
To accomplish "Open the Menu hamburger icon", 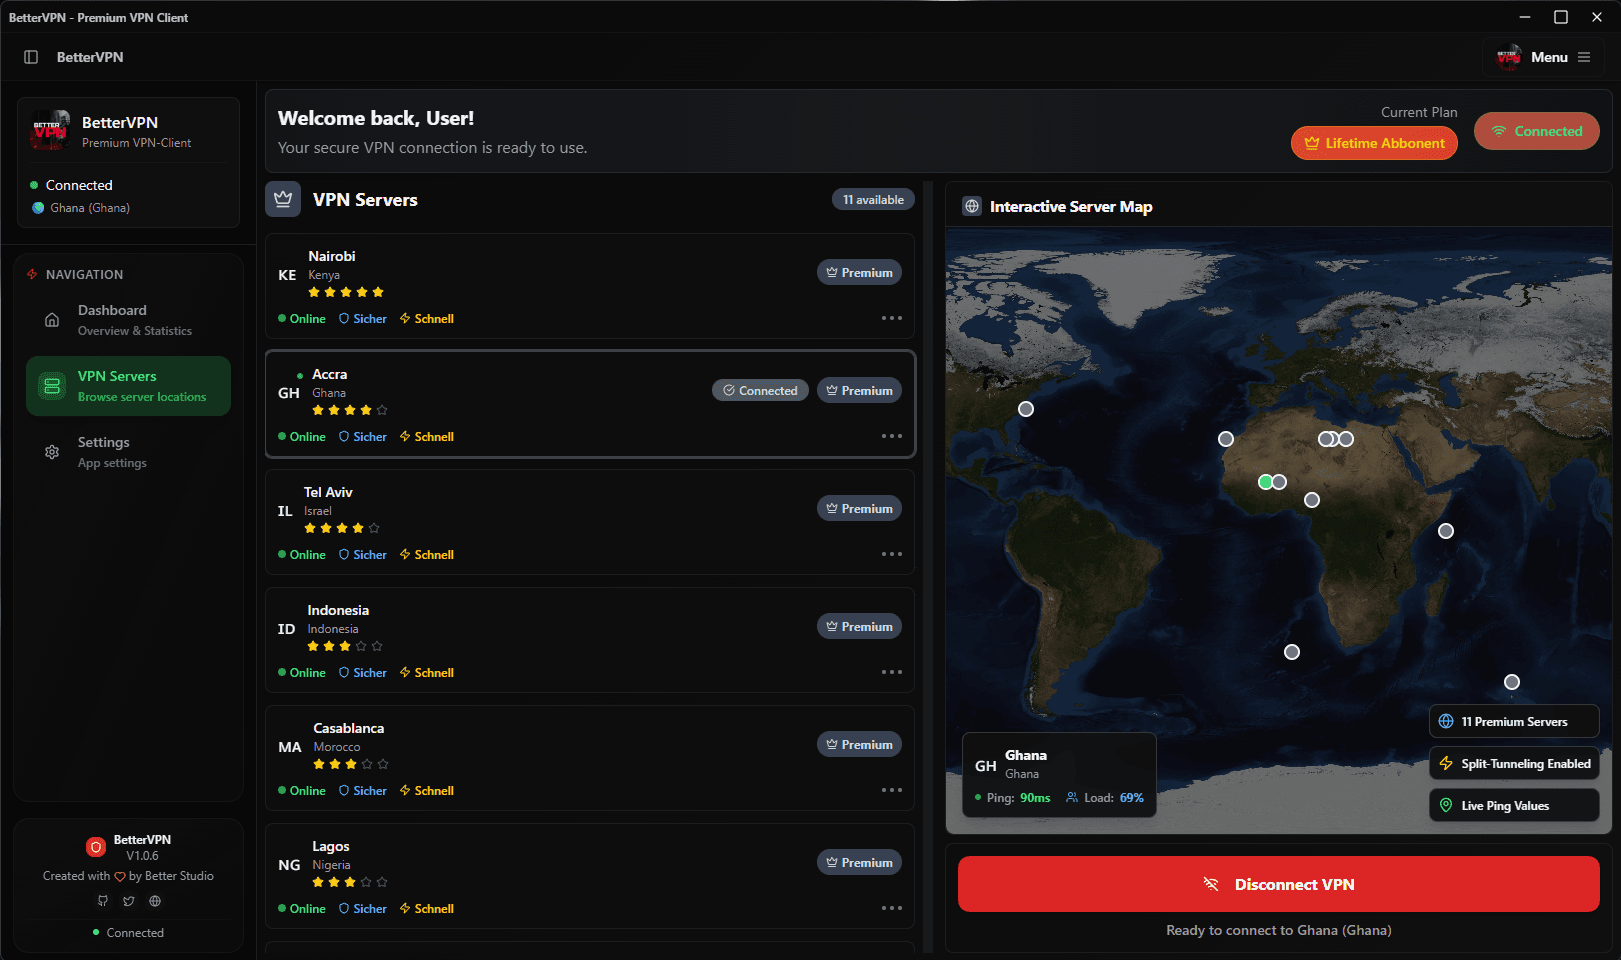I will tap(1584, 57).
